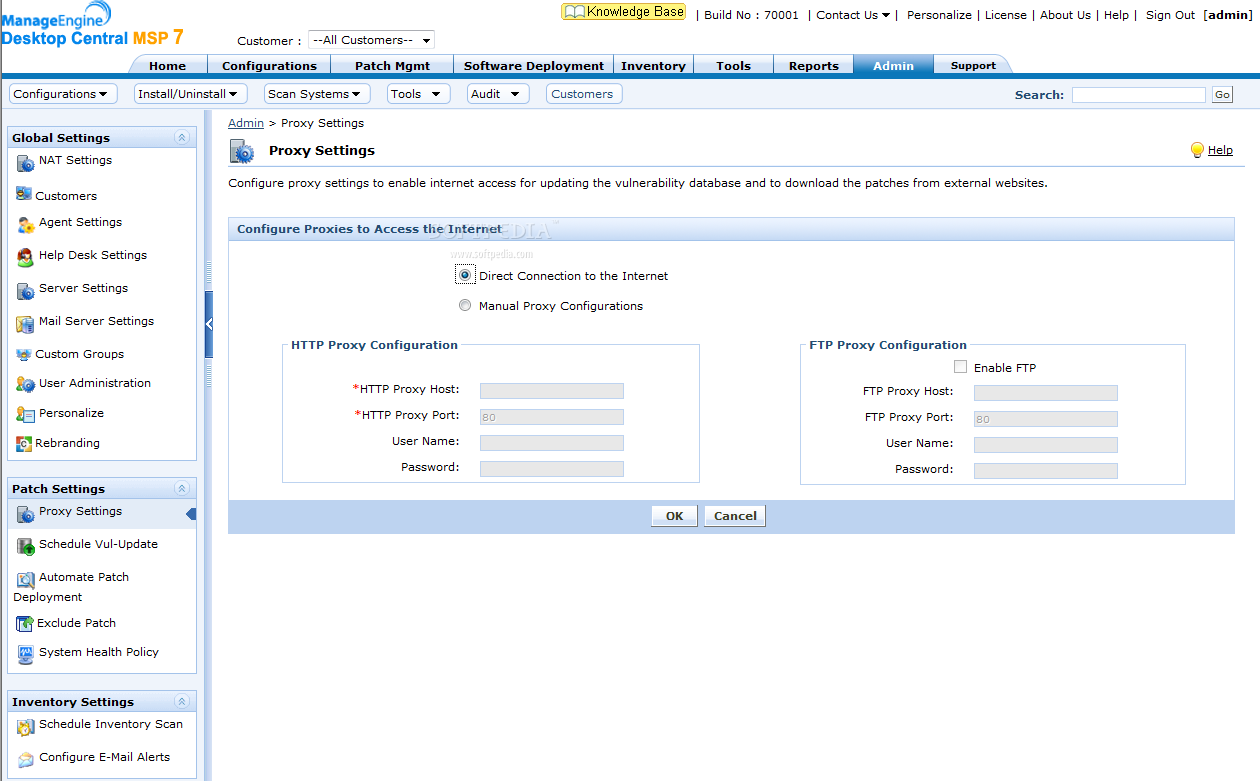The image size is (1260, 781).
Task: Click the Sign Out link
Action: click(x=1170, y=15)
